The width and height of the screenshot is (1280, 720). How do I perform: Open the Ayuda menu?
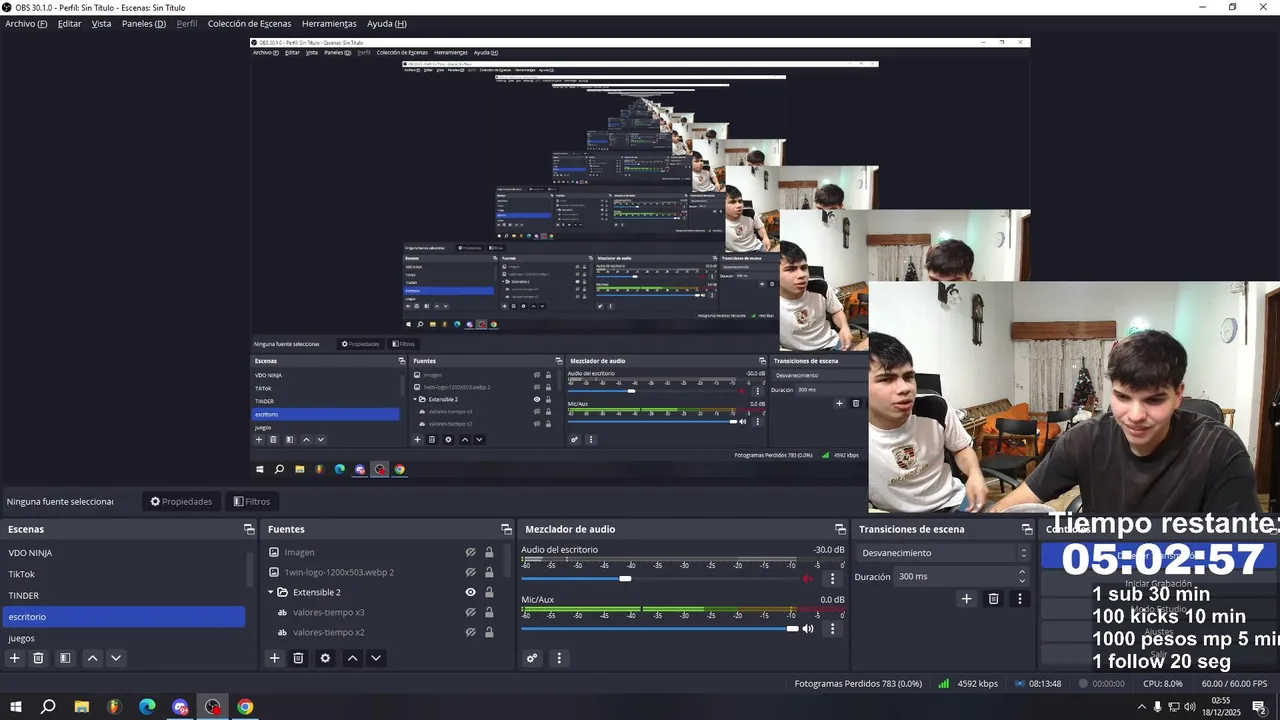tap(386, 23)
